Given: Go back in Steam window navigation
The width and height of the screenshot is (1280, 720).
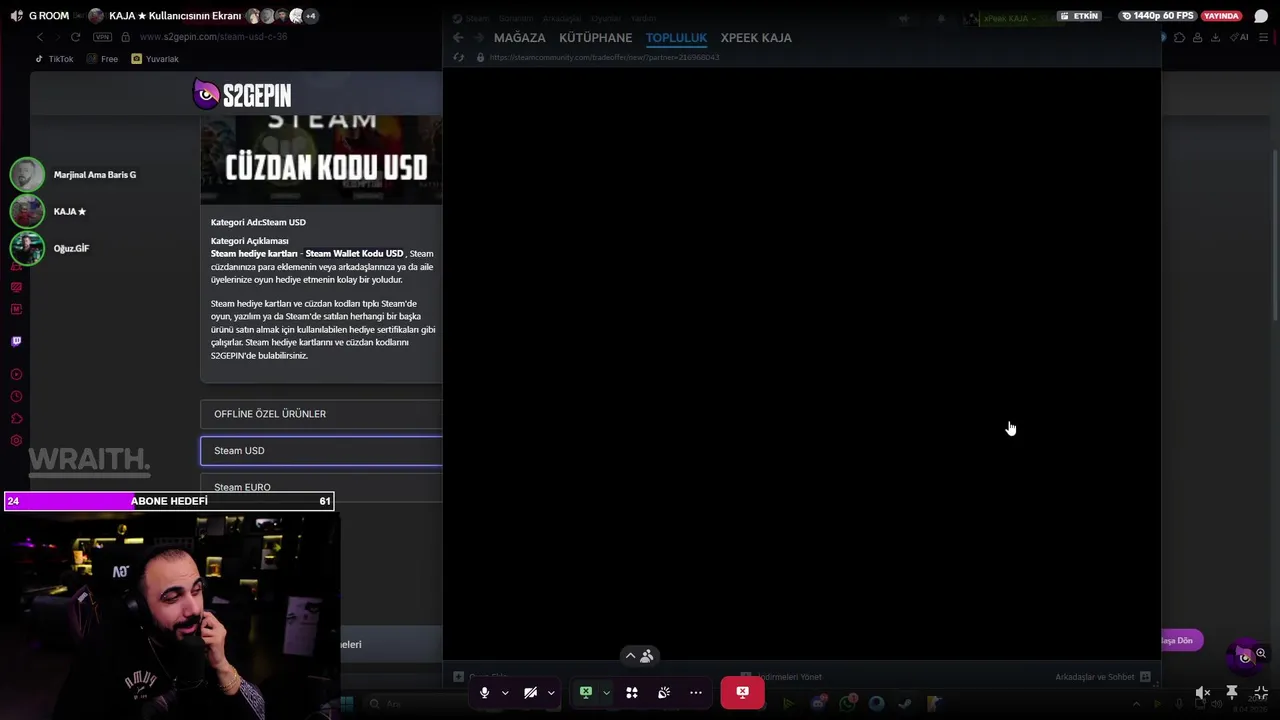Looking at the screenshot, I should pos(458,38).
